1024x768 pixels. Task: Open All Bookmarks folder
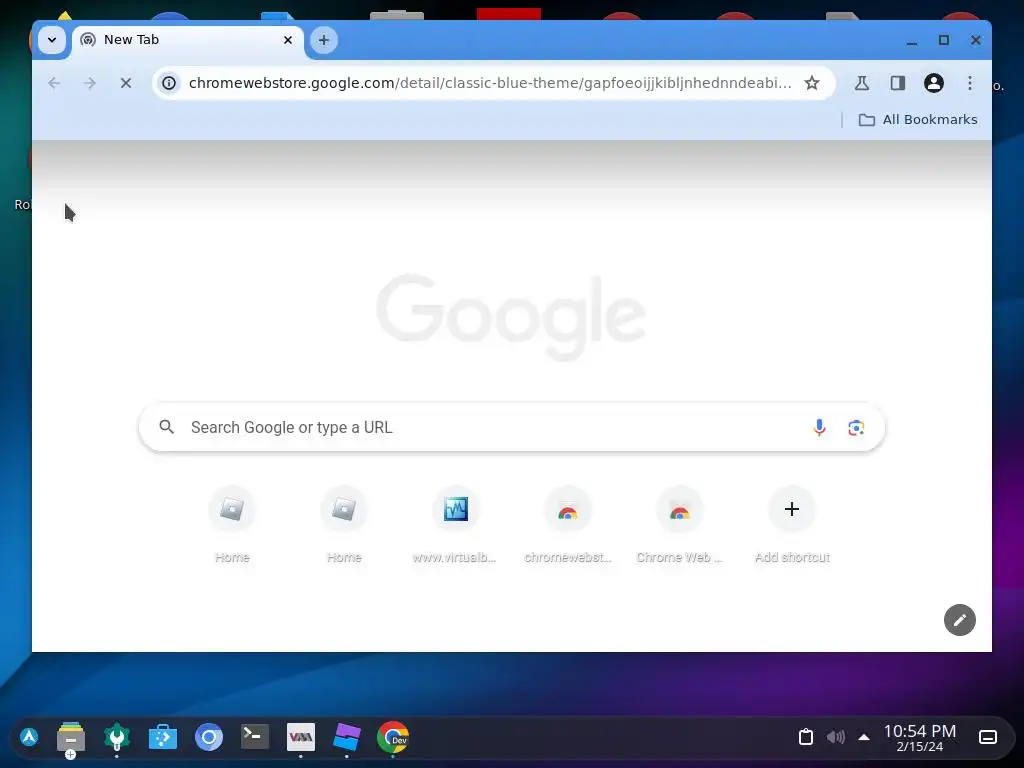click(918, 120)
